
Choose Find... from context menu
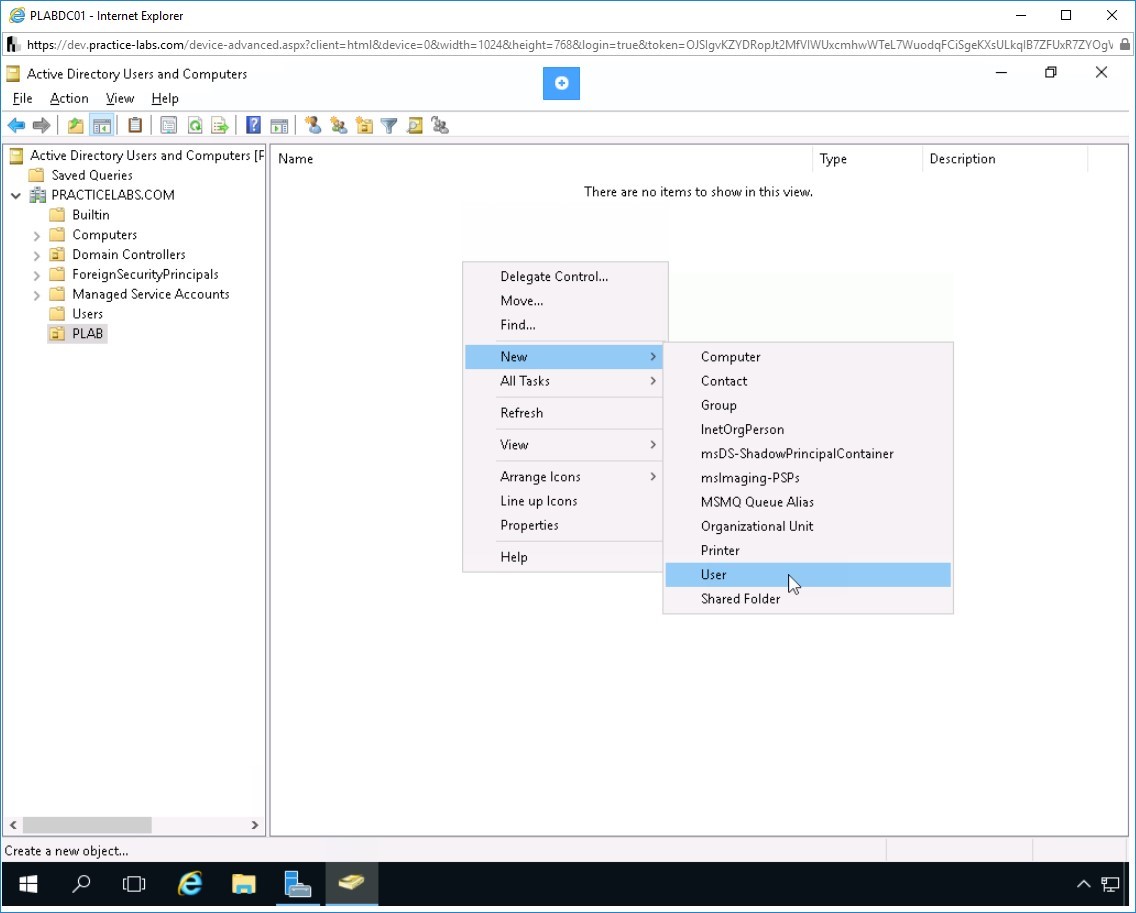pyautogui.click(x=564, y=325)
